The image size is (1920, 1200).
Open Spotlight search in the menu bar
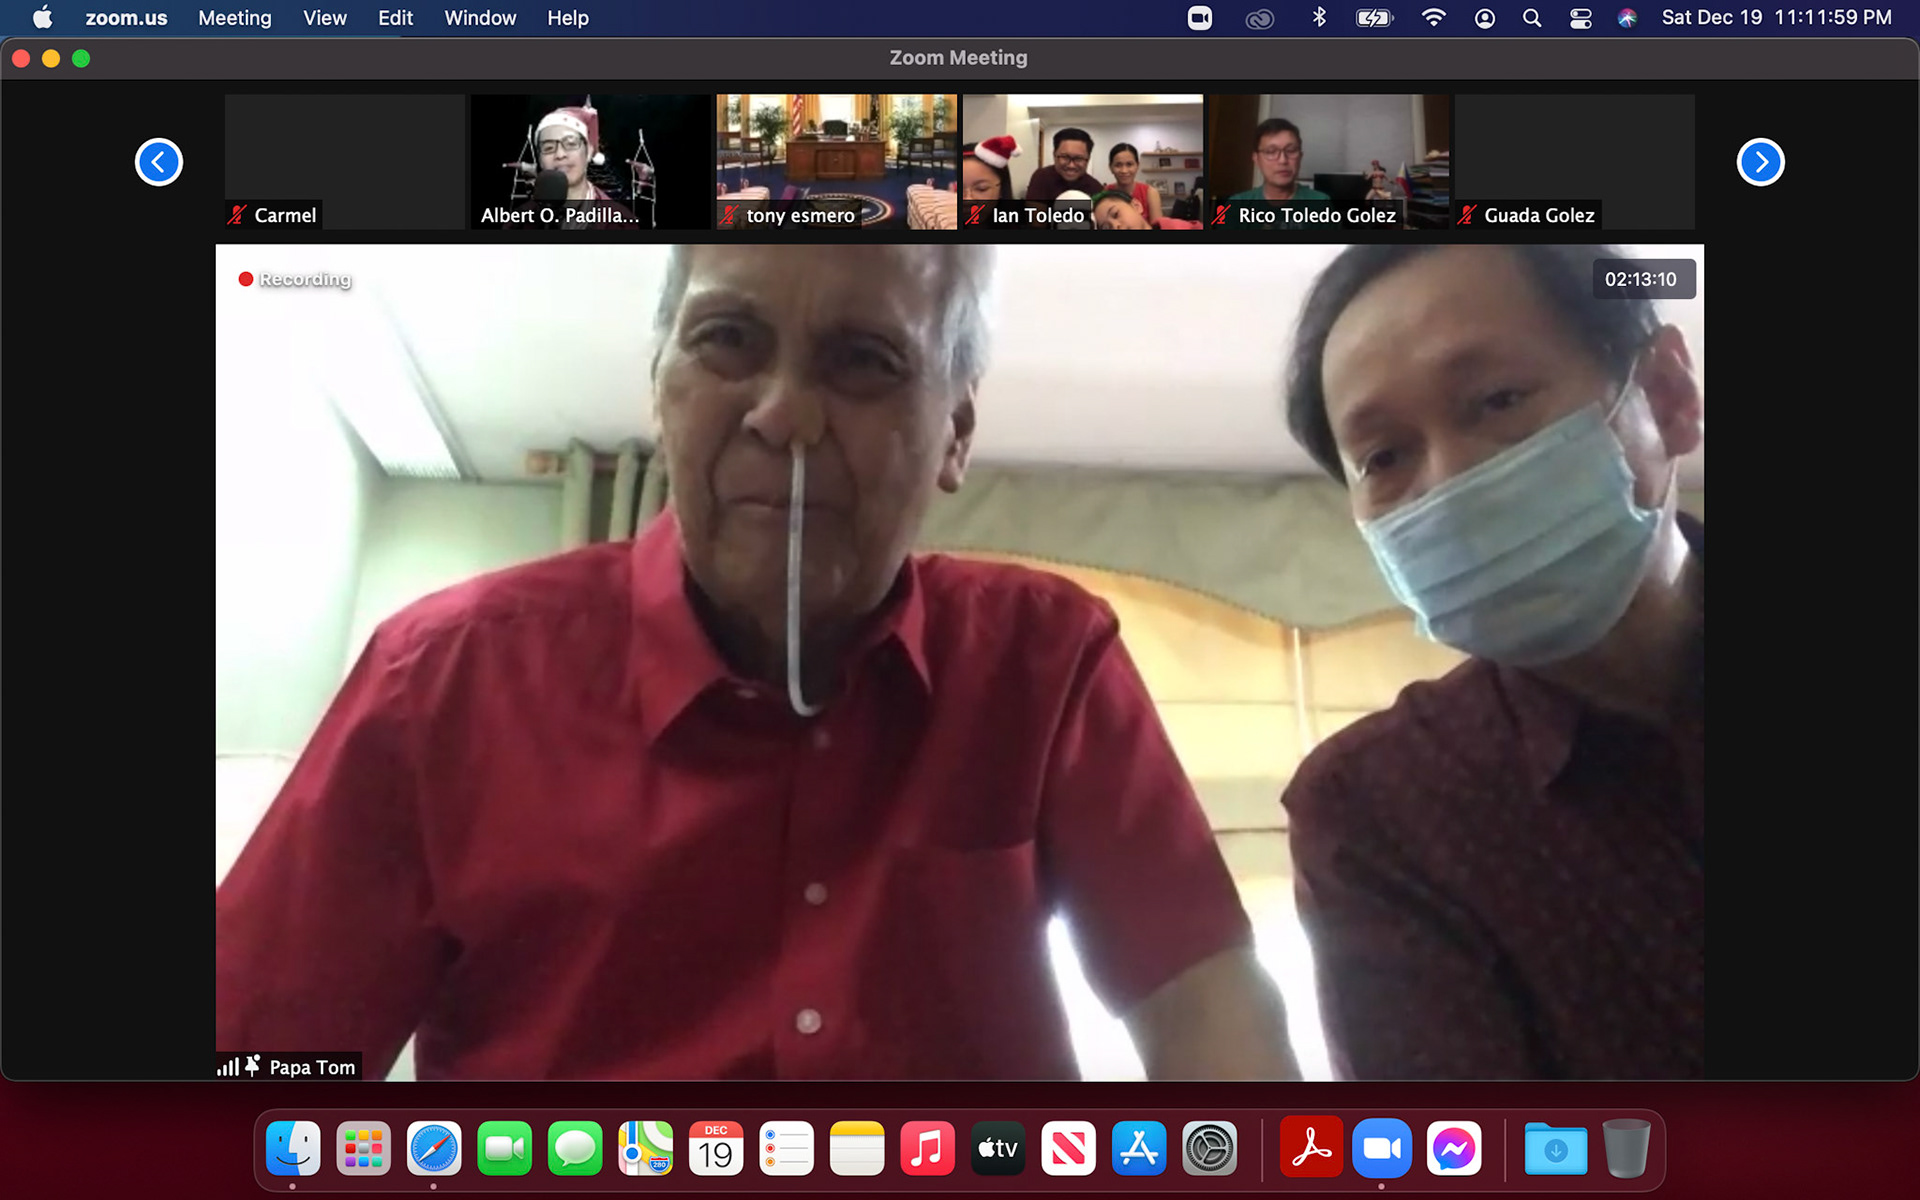click(1531, 18)
